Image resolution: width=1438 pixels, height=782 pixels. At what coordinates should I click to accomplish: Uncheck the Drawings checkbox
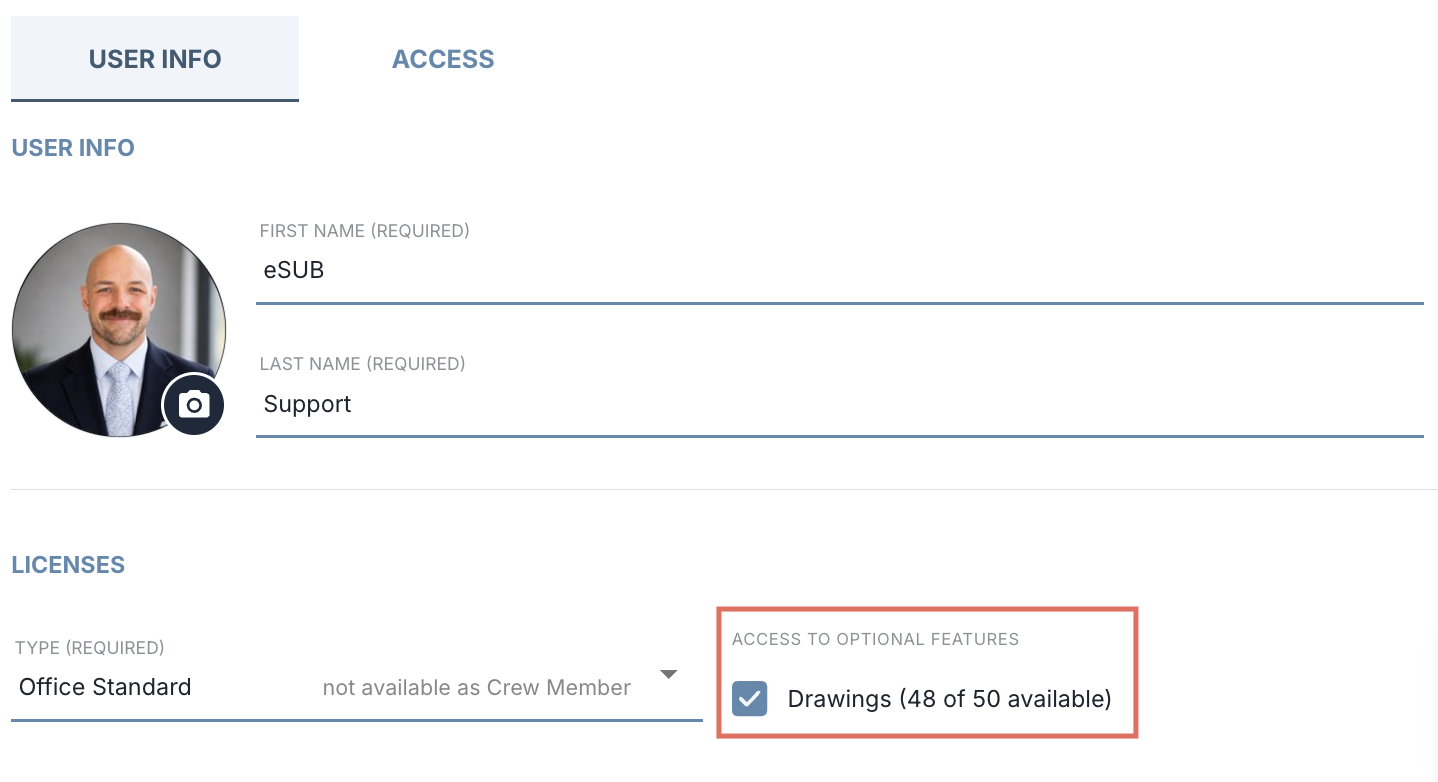pyautogui.click(x=750, y=698)
